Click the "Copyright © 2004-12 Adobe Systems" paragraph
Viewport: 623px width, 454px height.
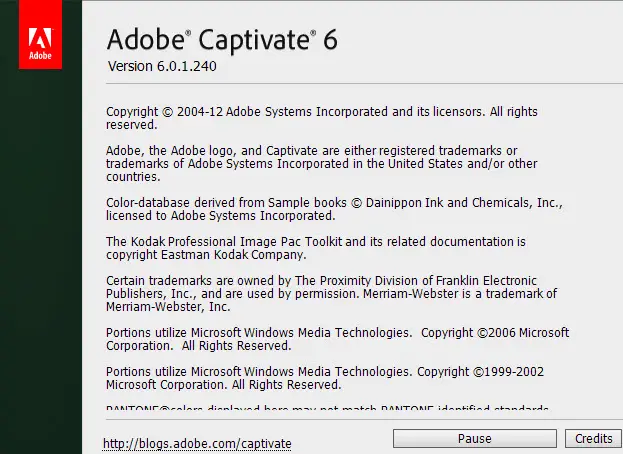tap(321, 118)
